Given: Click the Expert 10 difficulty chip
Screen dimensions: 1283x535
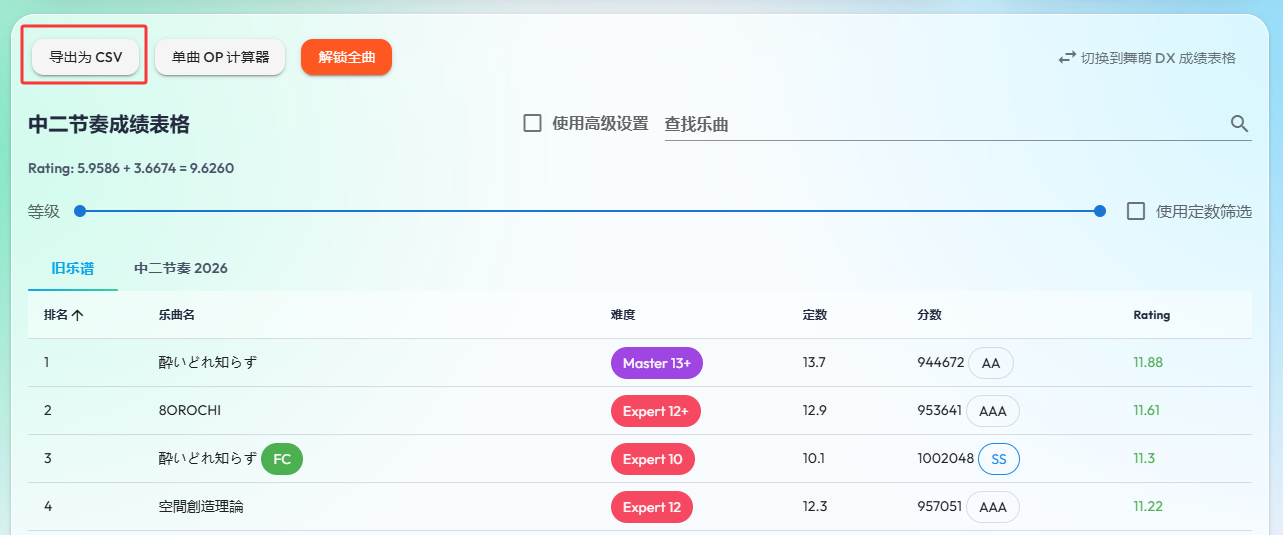Looking at the screenshot, I should coord(652,459).
